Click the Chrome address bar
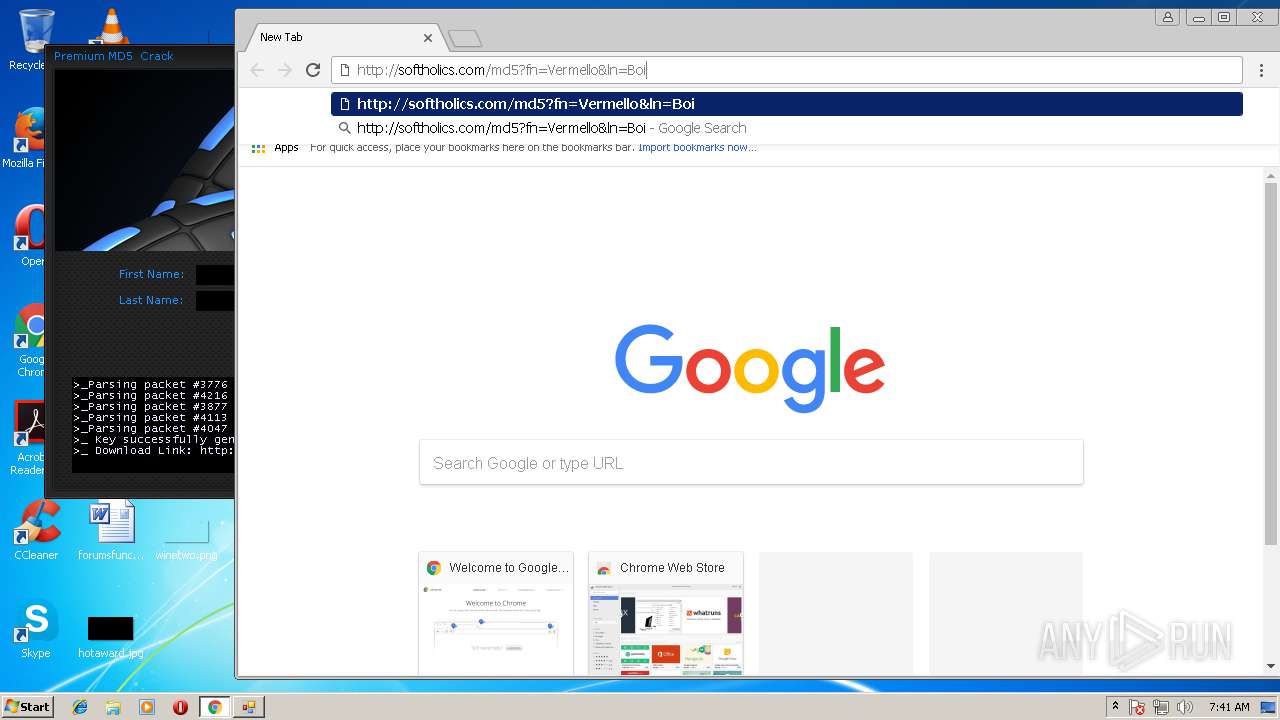The image size is (1280, 720). click(787, 70)
